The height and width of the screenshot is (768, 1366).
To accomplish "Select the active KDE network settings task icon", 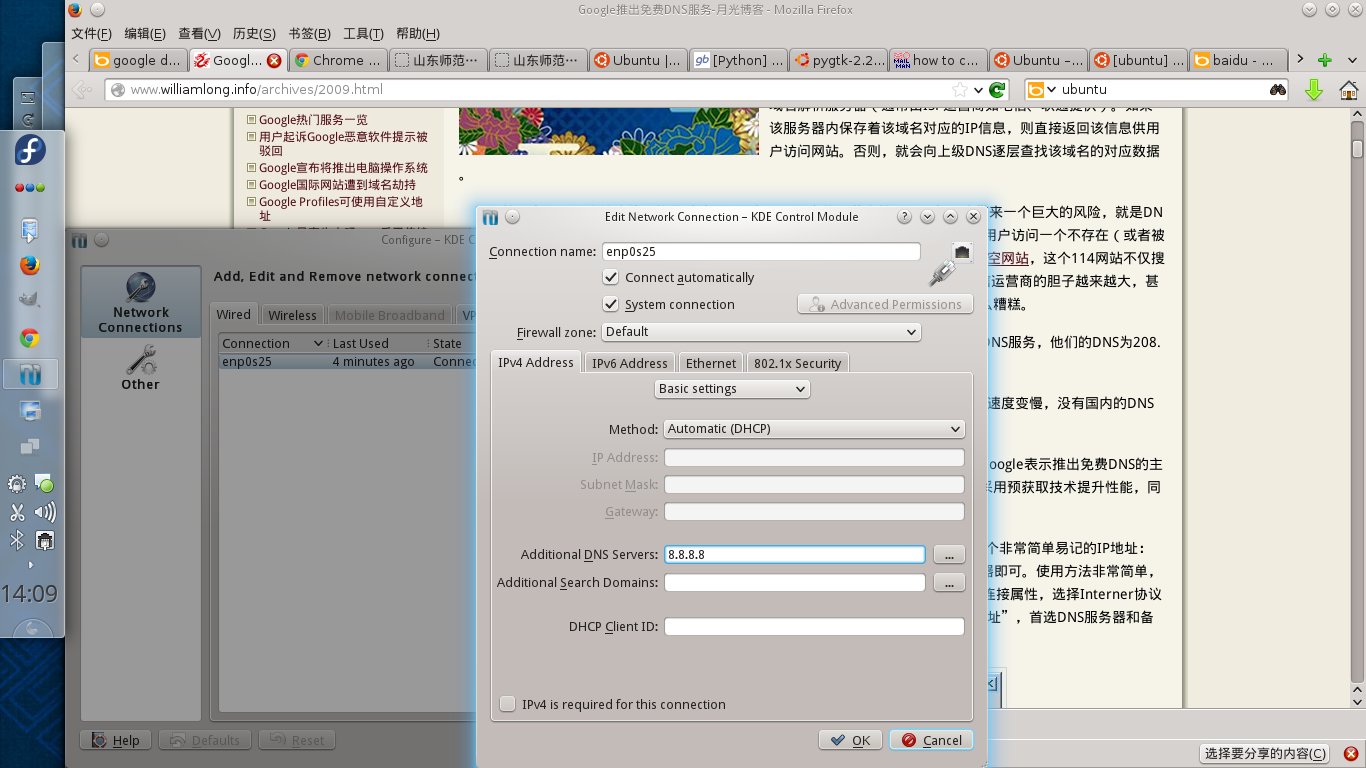I will click(30, 375).
